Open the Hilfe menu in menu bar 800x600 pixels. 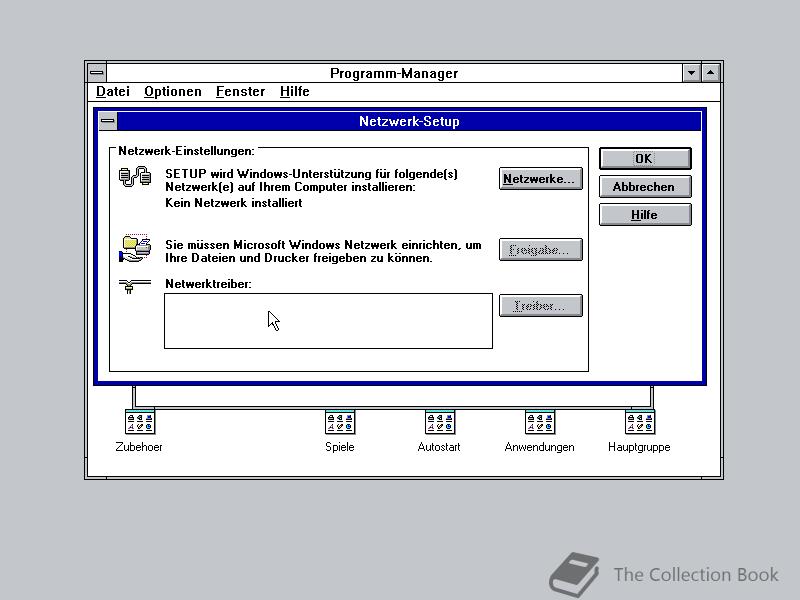[x=294, y=91]
